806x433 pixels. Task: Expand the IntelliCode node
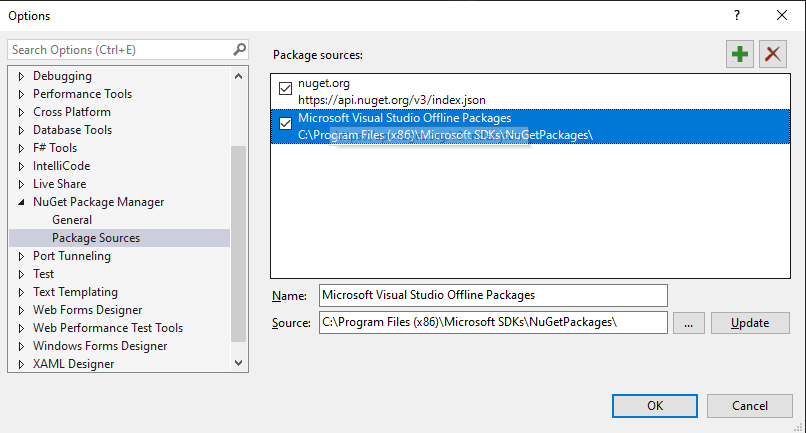(x=21, y=166)
